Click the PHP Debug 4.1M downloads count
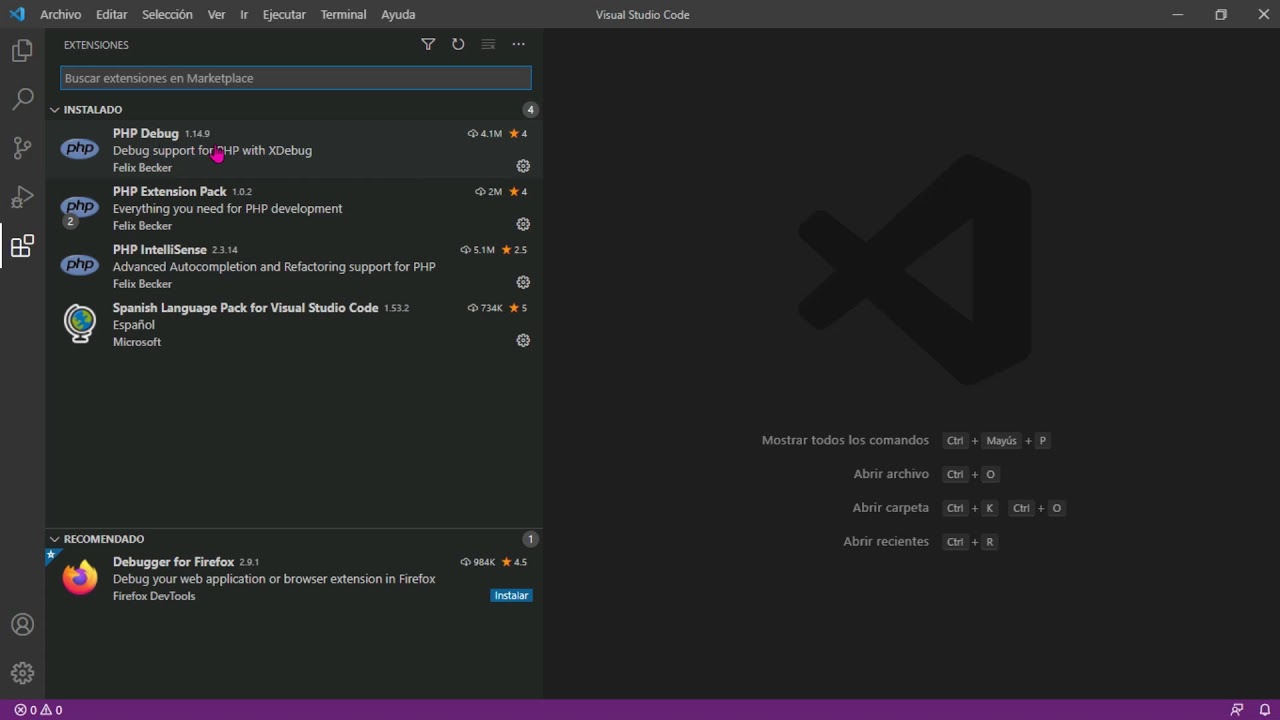 coord(485,134)
